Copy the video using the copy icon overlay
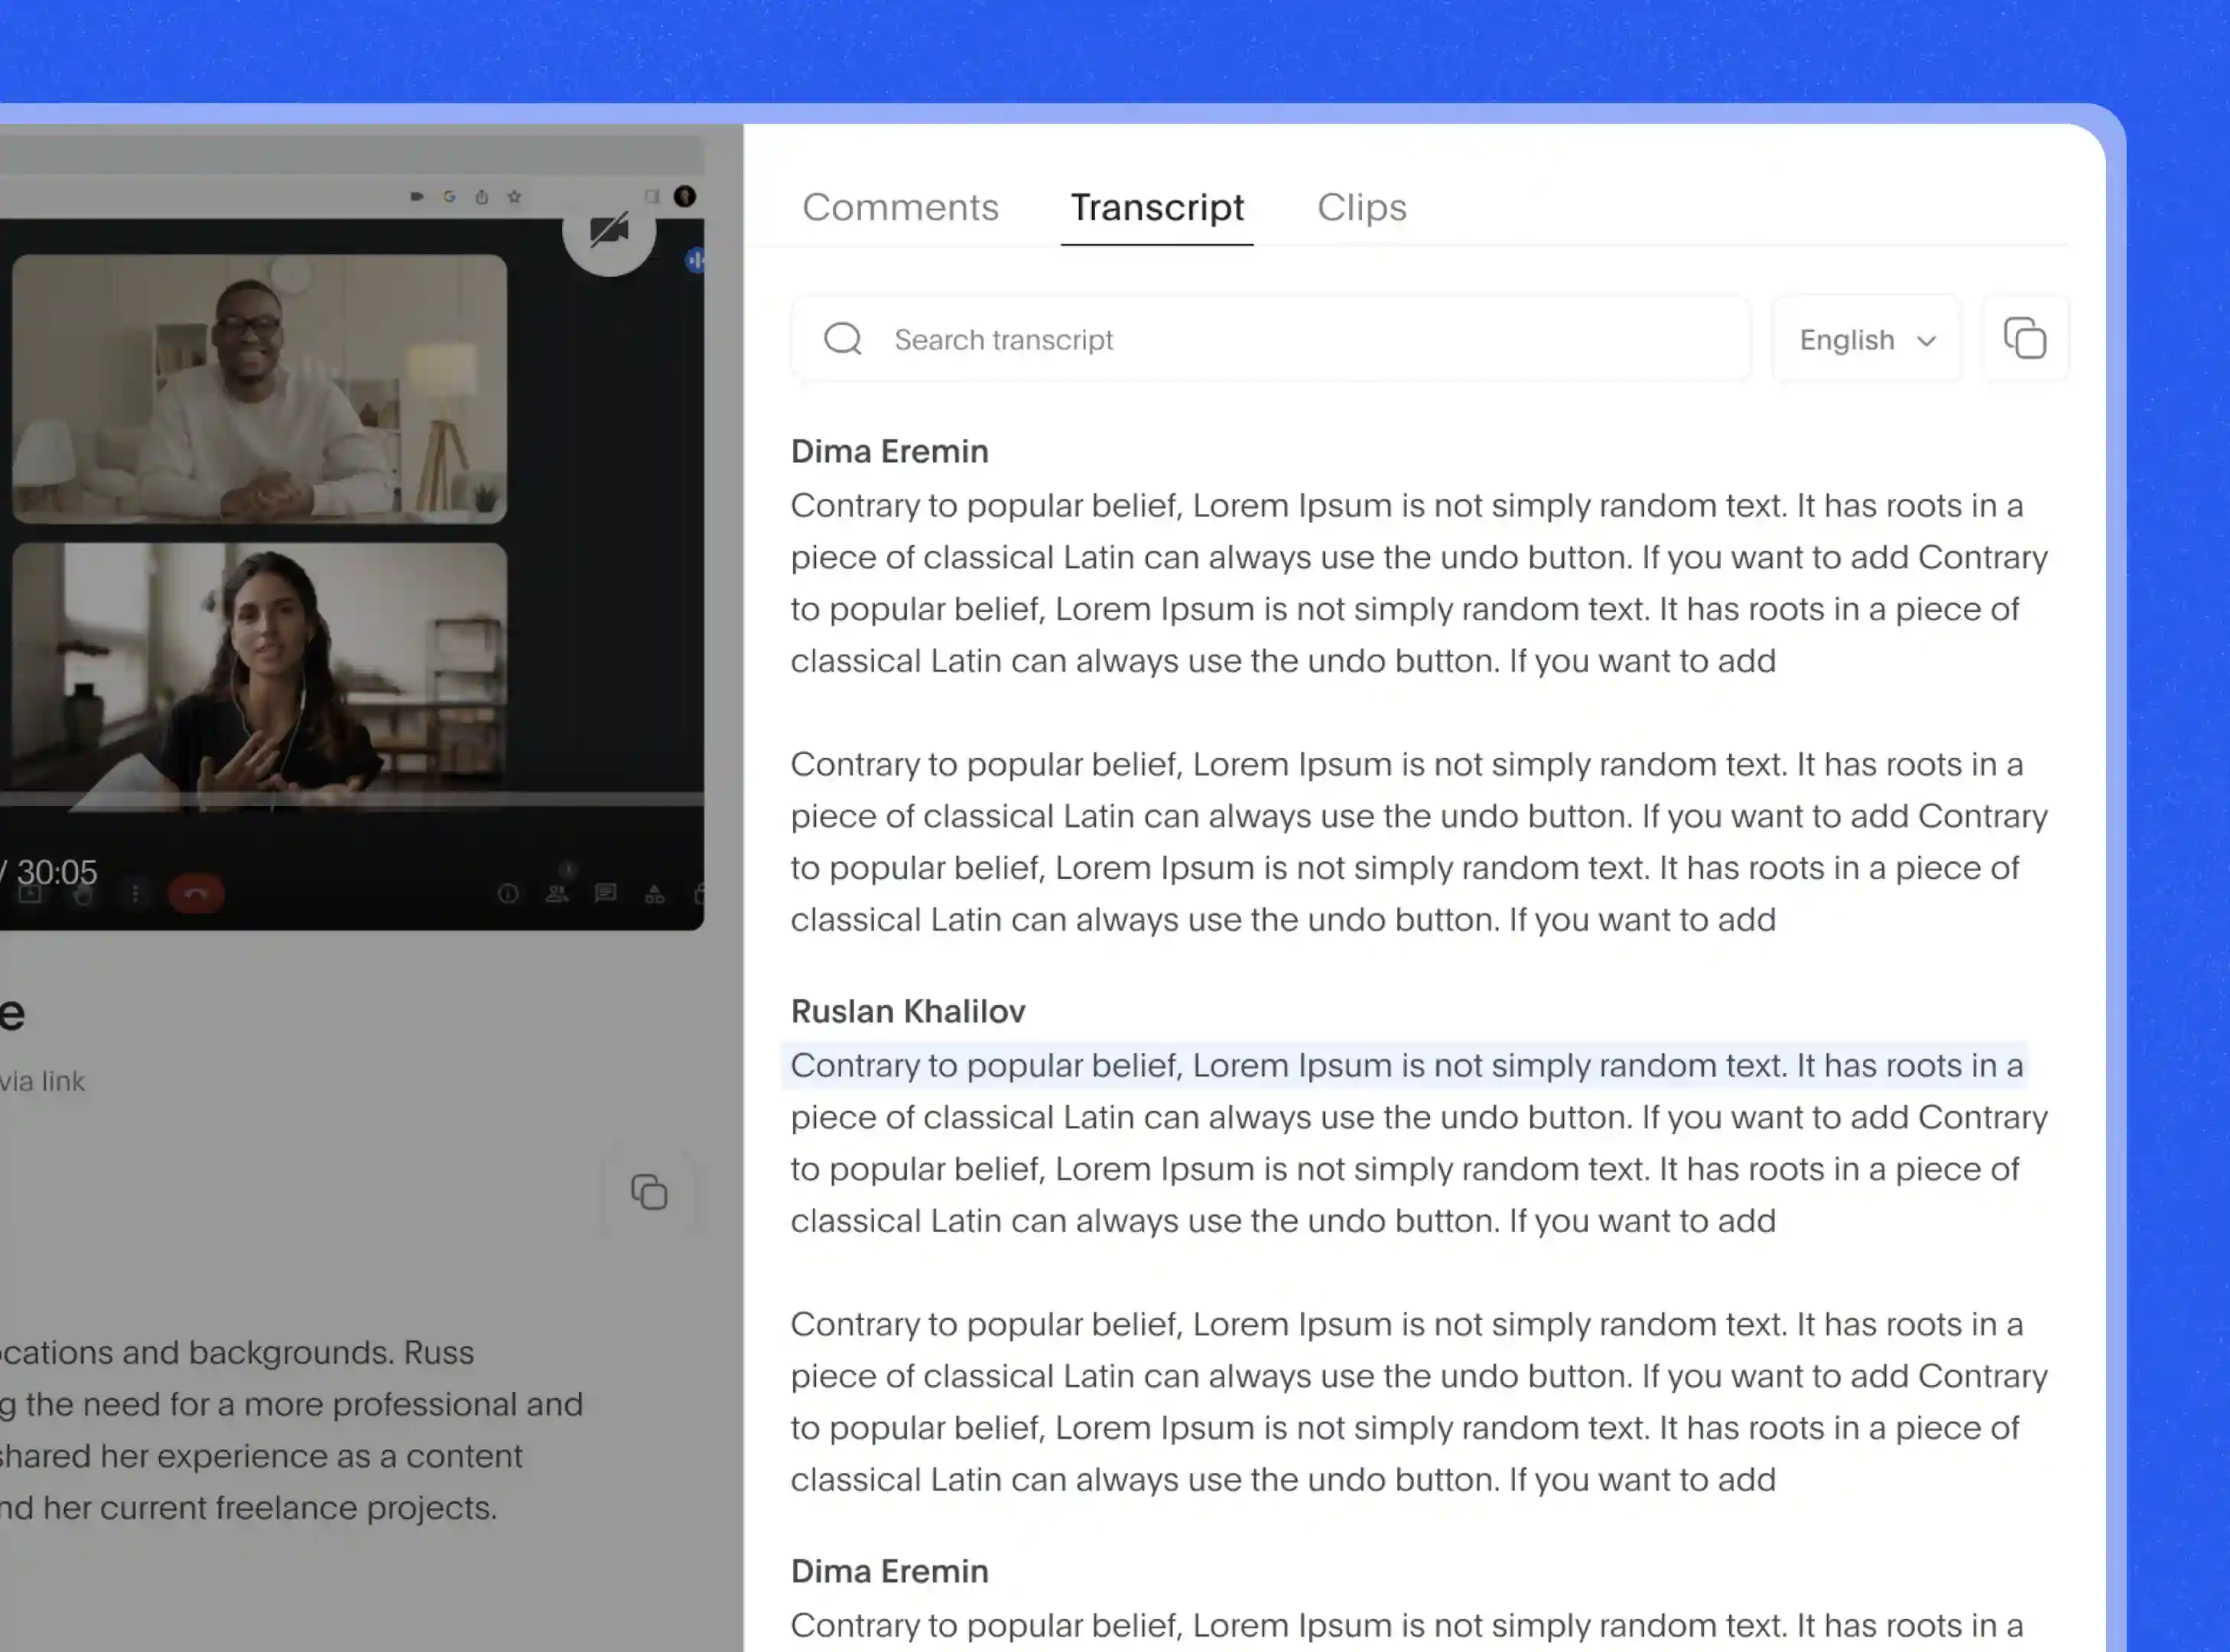 point(651,1191)
